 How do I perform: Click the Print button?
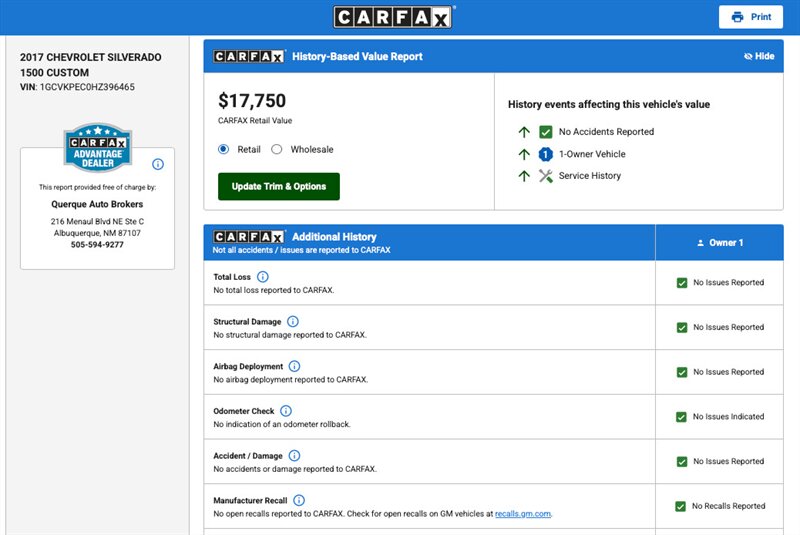pos(751,17)
